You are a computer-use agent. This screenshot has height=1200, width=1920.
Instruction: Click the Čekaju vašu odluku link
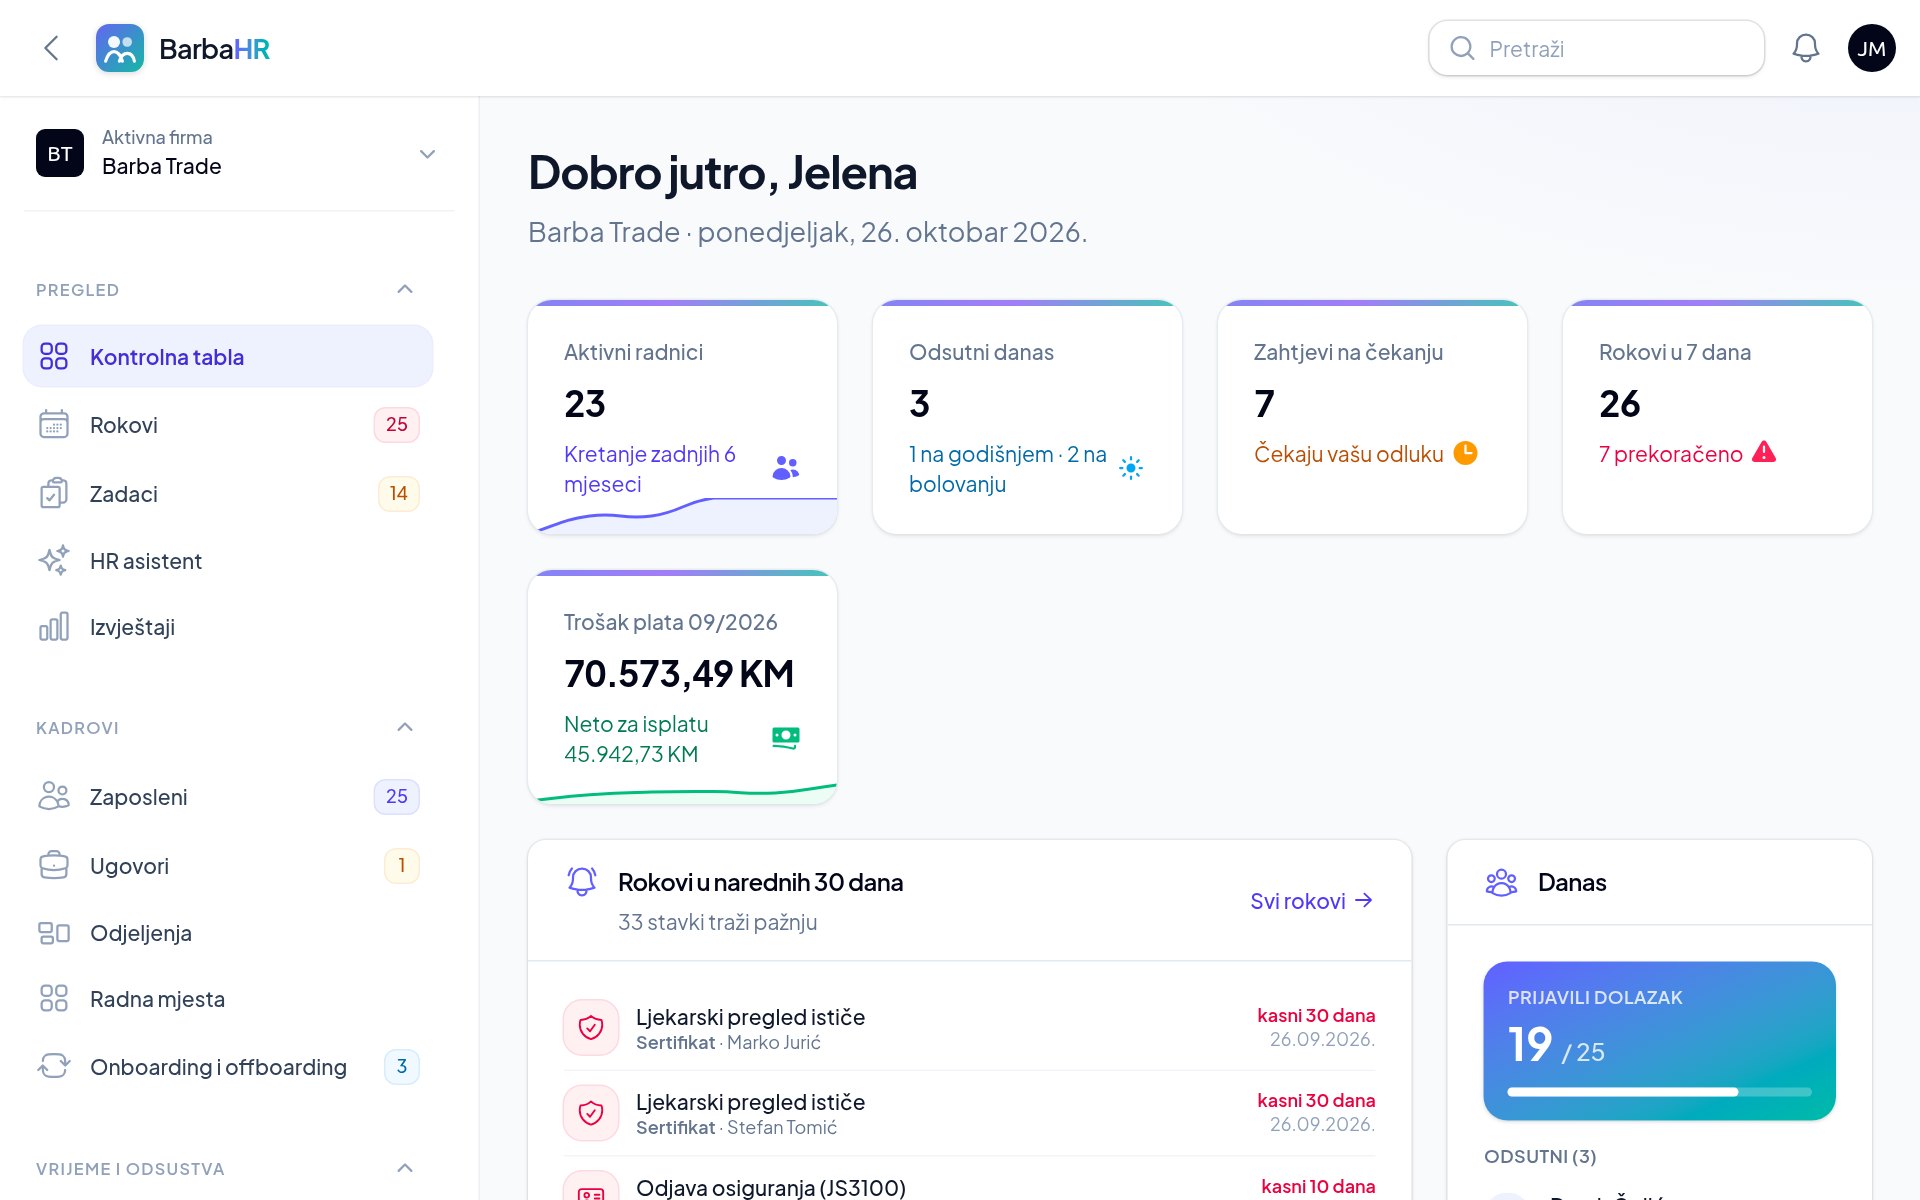pos(1349,454)
